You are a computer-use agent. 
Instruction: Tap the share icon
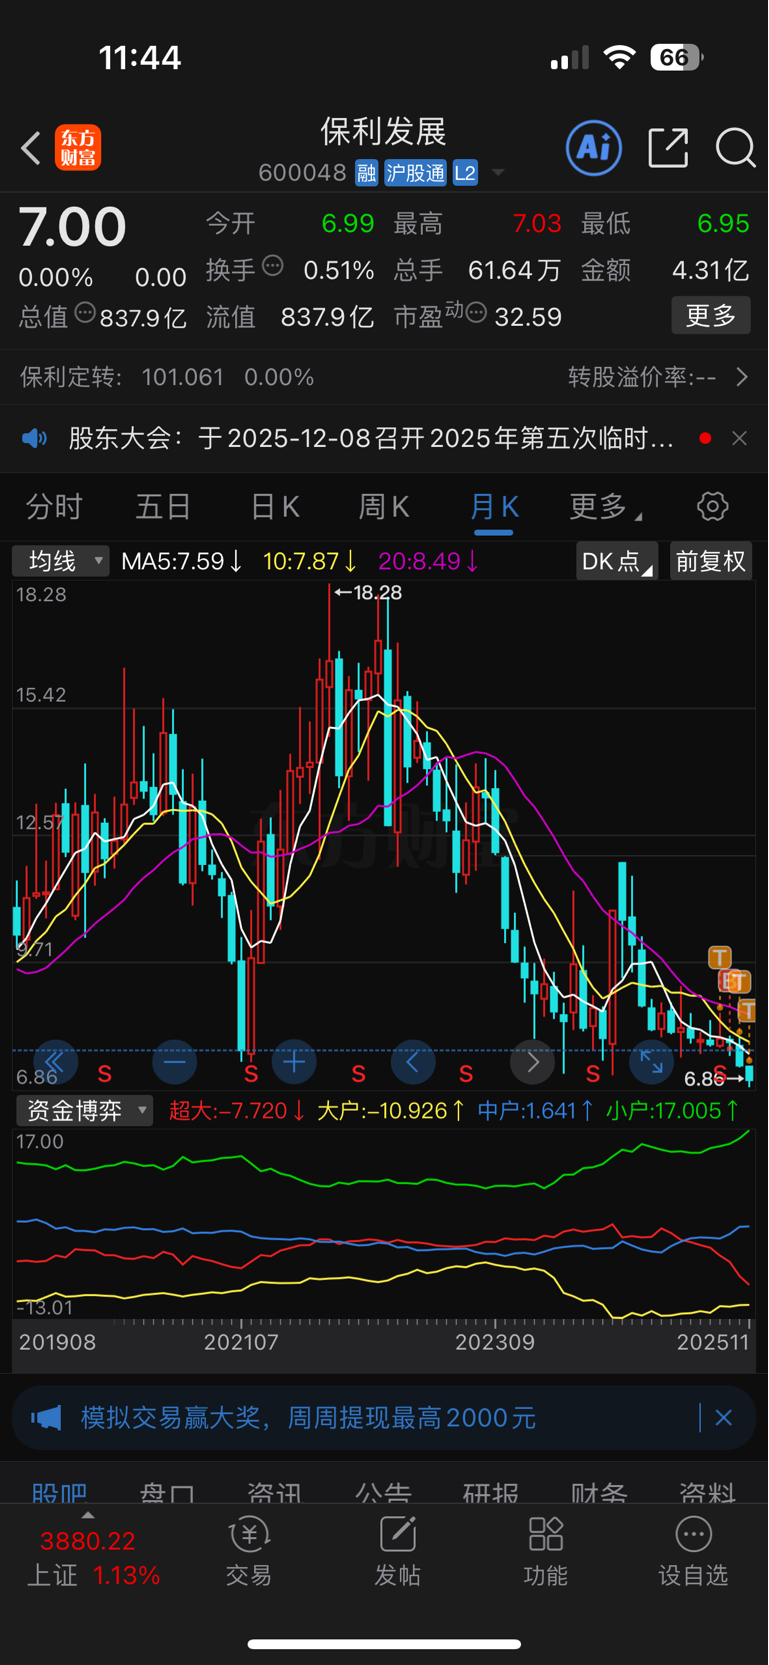(x=668, y=148)
